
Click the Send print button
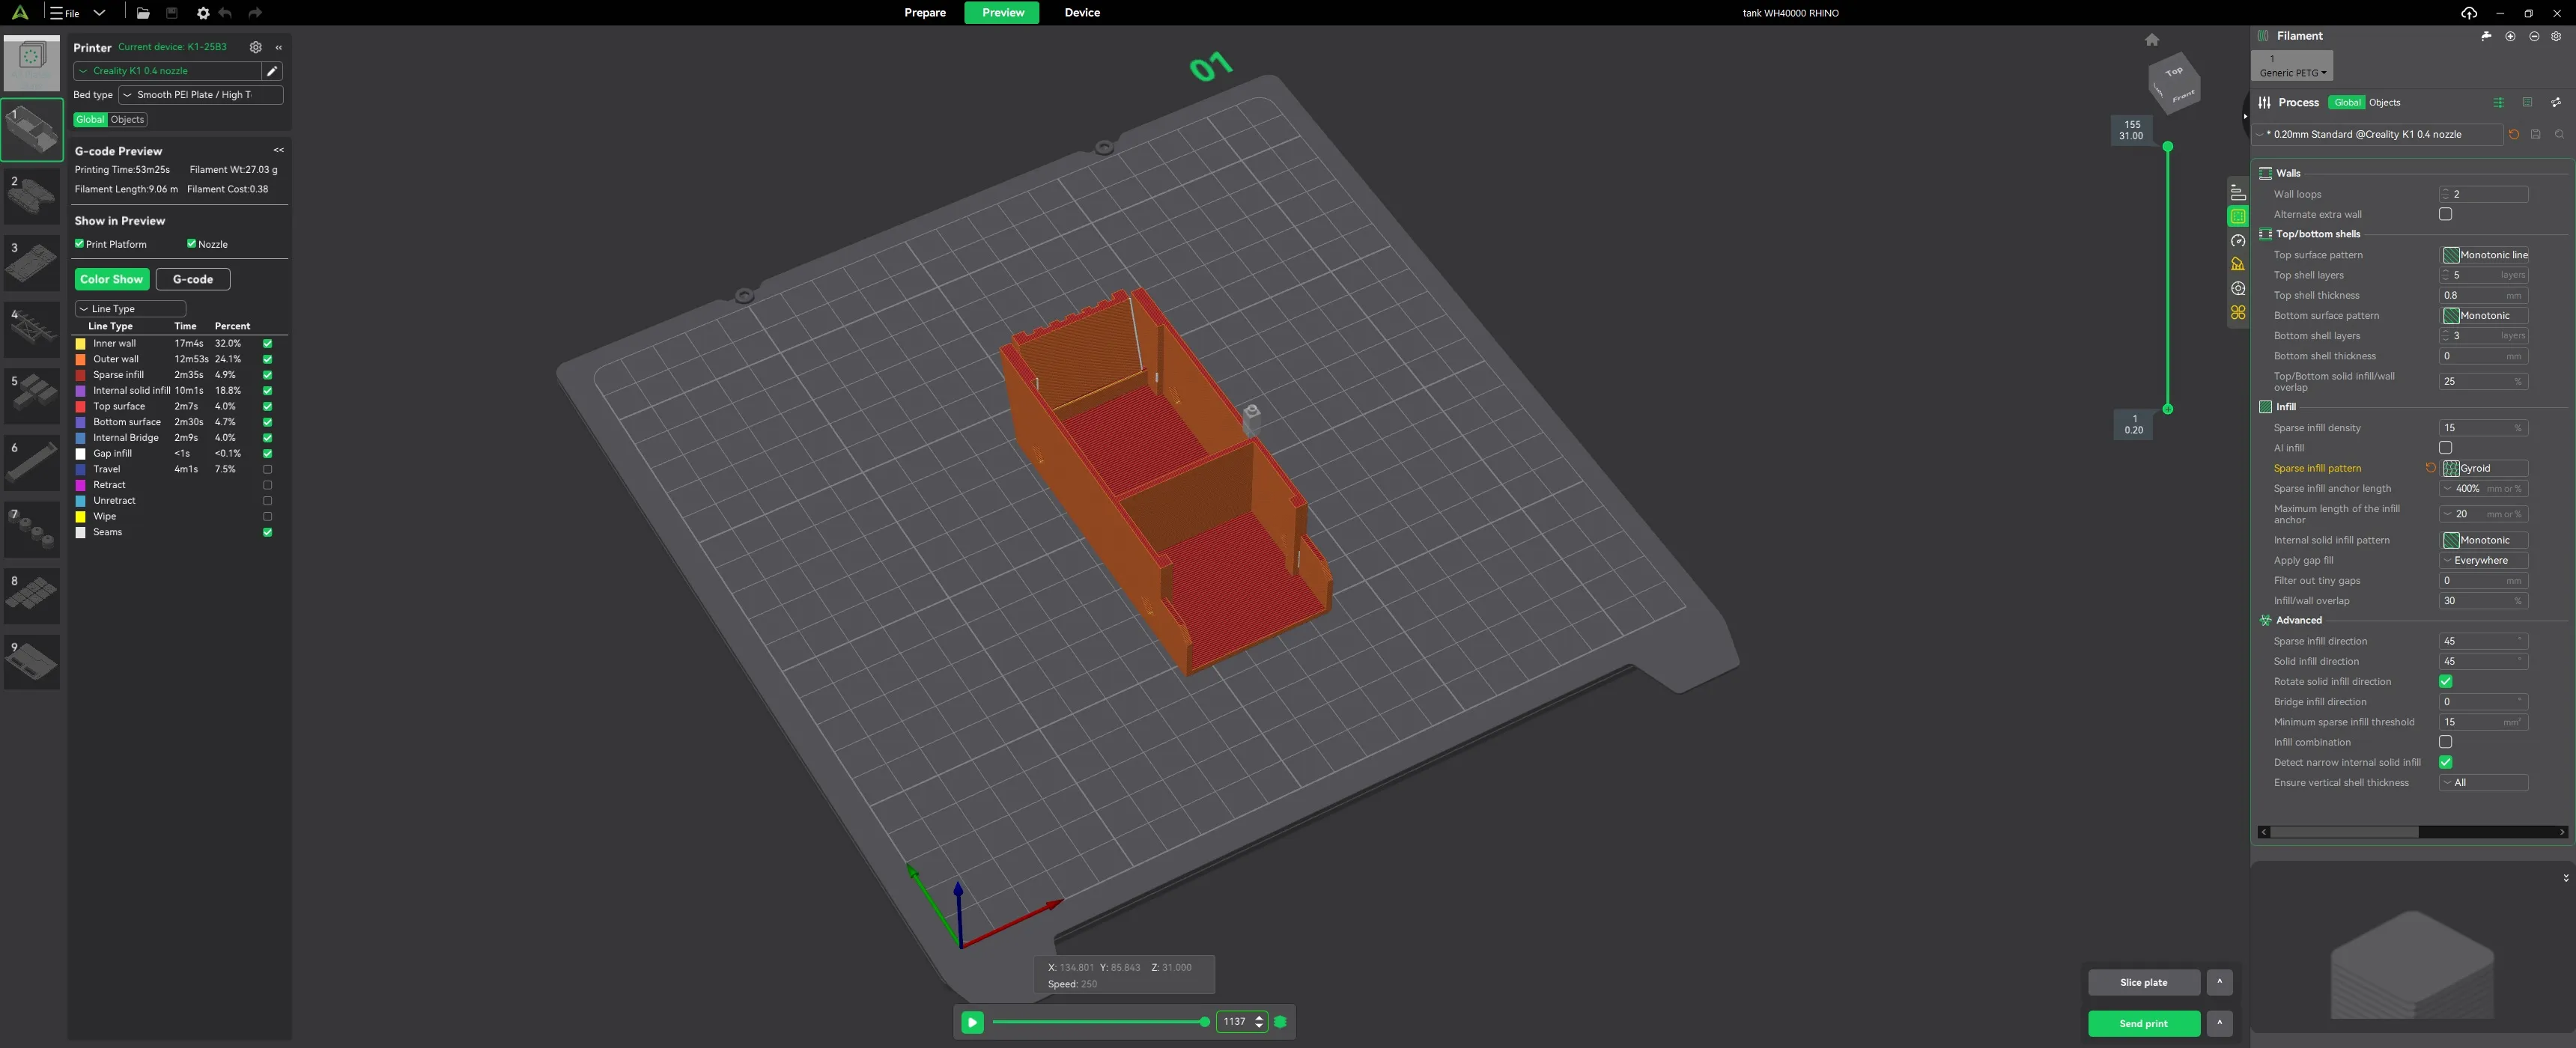[x=2142, y=1023]
